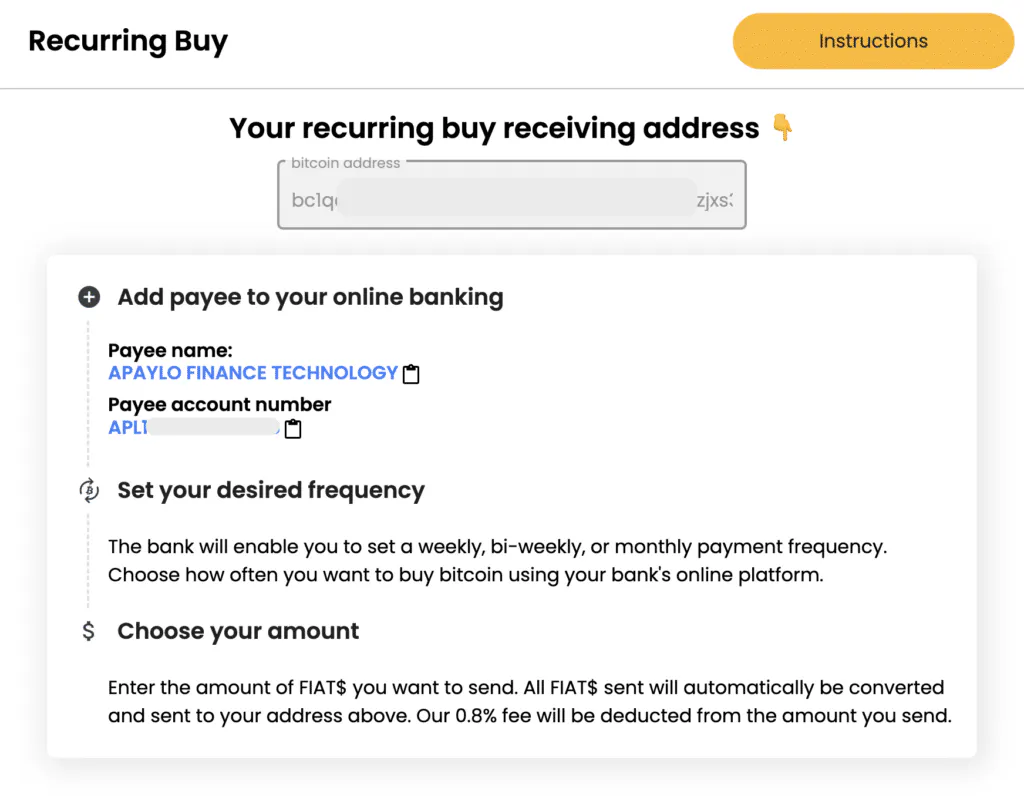The image size is (1024, 808).
Task: Click the dollar sign icon beside Choose amount
Action: click(89, 631)
